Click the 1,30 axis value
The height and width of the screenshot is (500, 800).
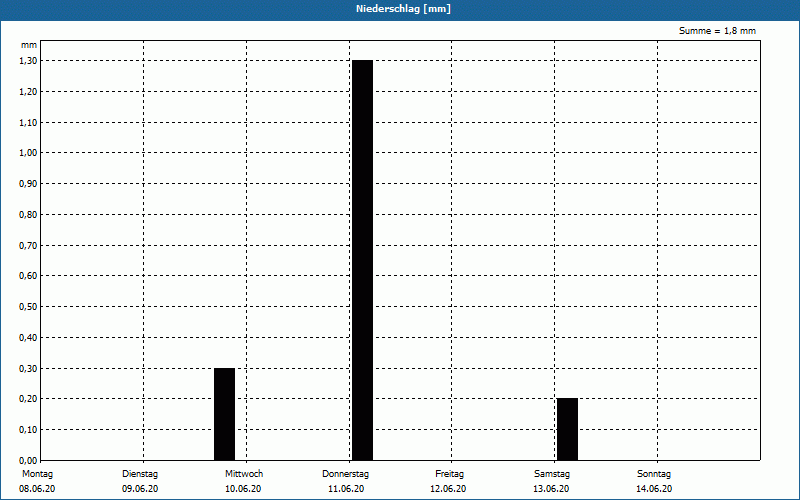28,61
